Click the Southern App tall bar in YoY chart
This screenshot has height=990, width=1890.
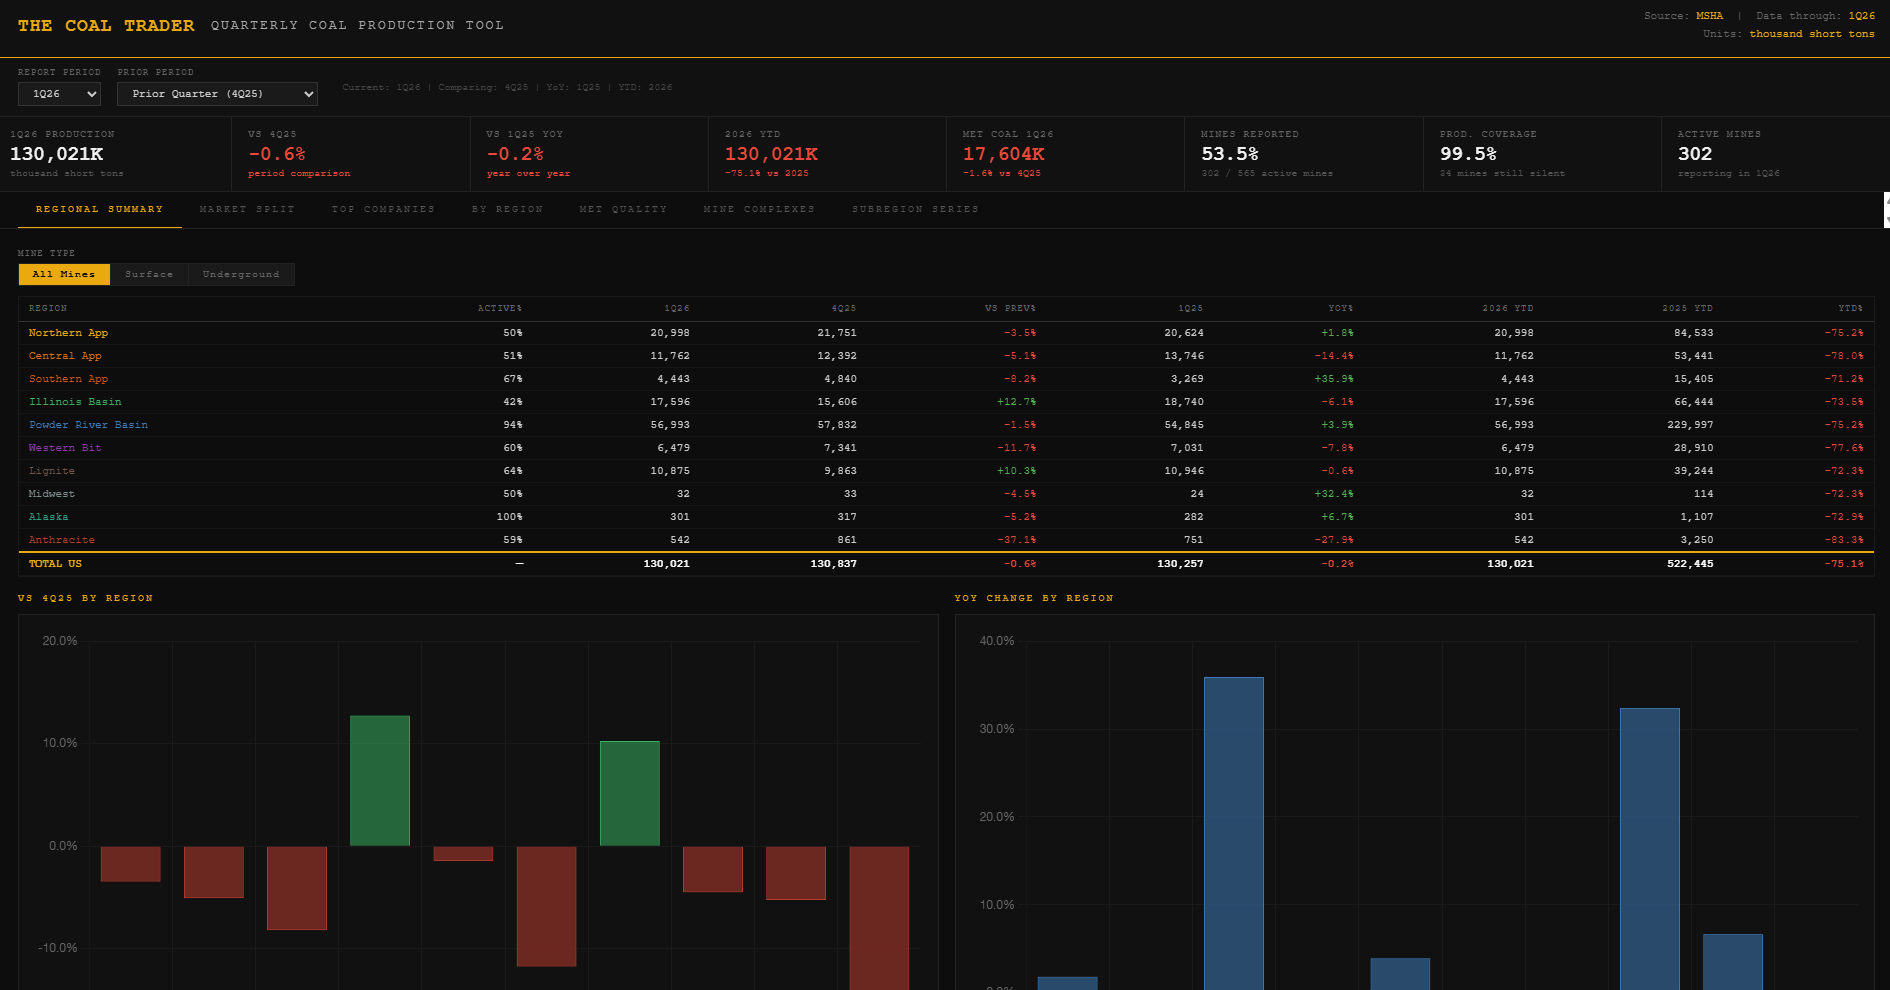tap(1234, 834)
